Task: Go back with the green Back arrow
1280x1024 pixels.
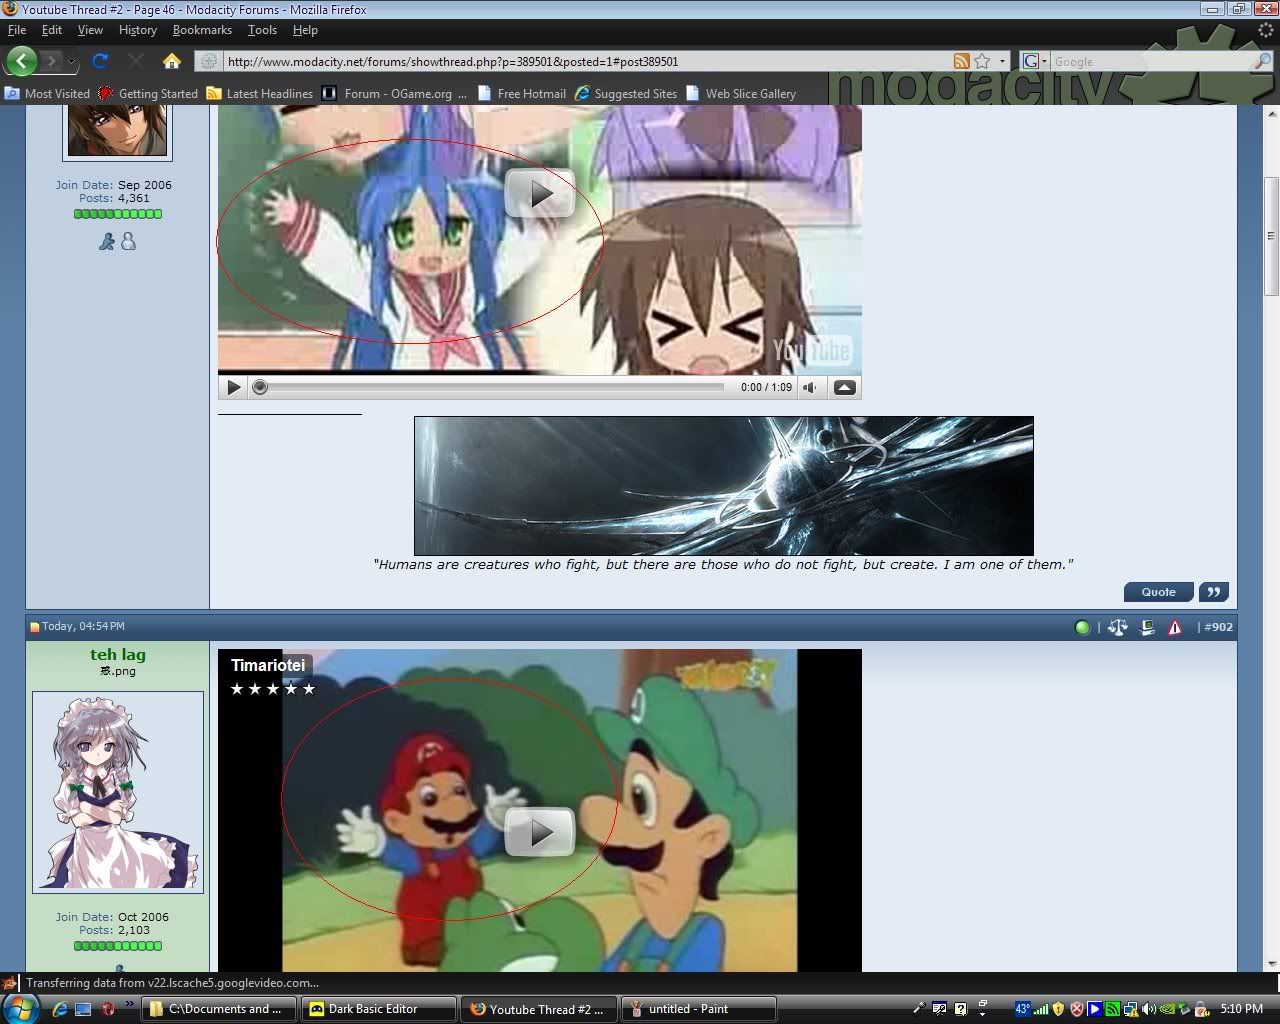Action: pos(21,61)
